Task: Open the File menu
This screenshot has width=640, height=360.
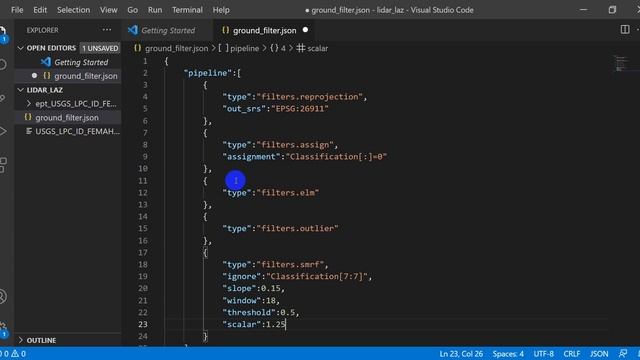Action: (17, 10)
